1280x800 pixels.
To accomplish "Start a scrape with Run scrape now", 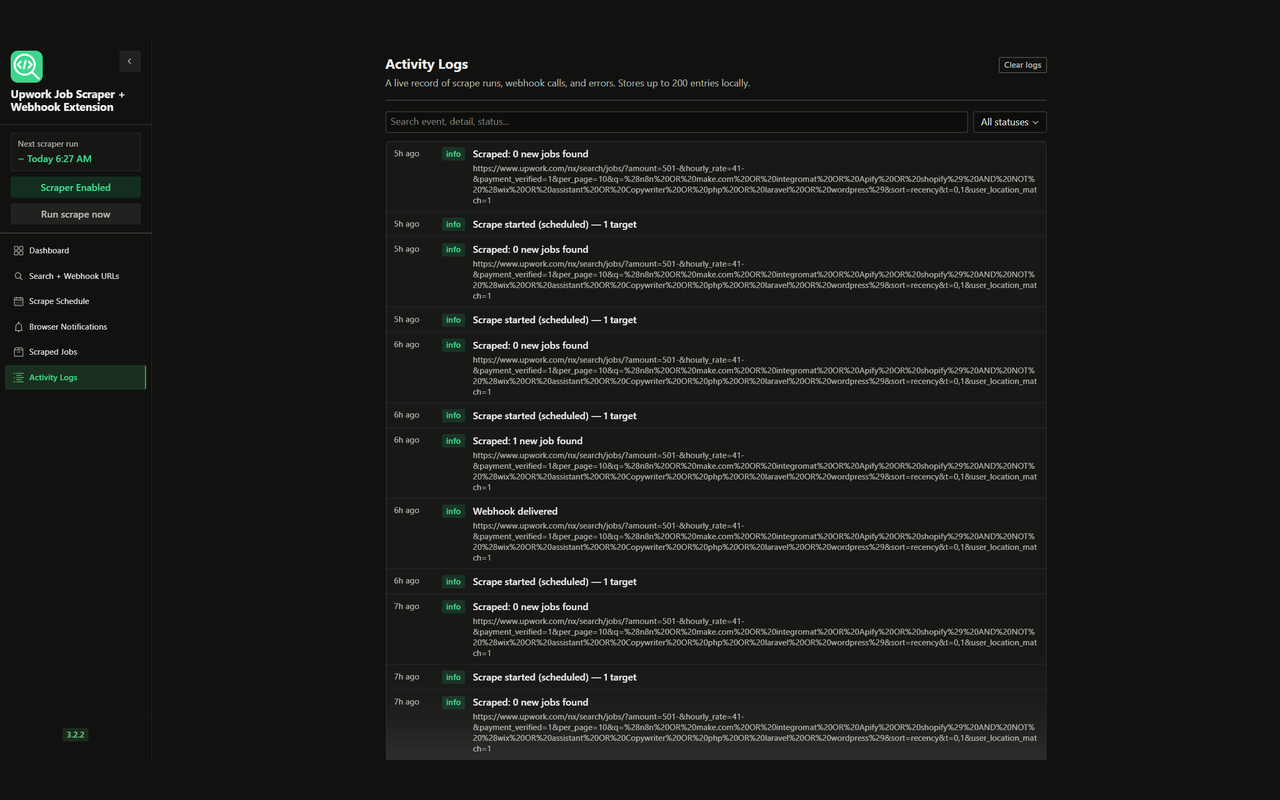I will 76,214.
